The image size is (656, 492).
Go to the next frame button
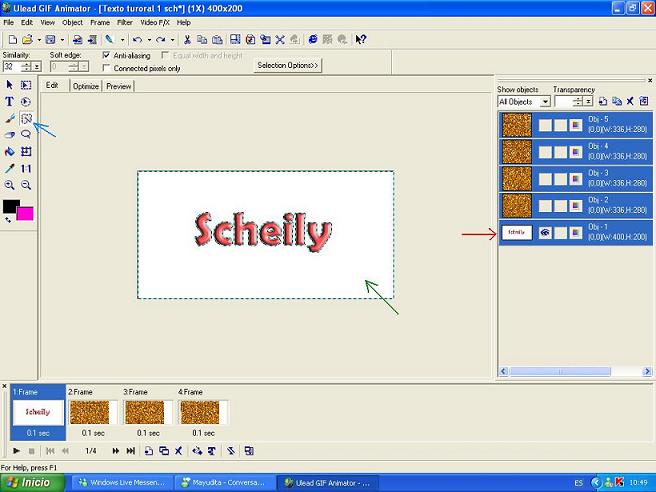[x=115, y=451]
